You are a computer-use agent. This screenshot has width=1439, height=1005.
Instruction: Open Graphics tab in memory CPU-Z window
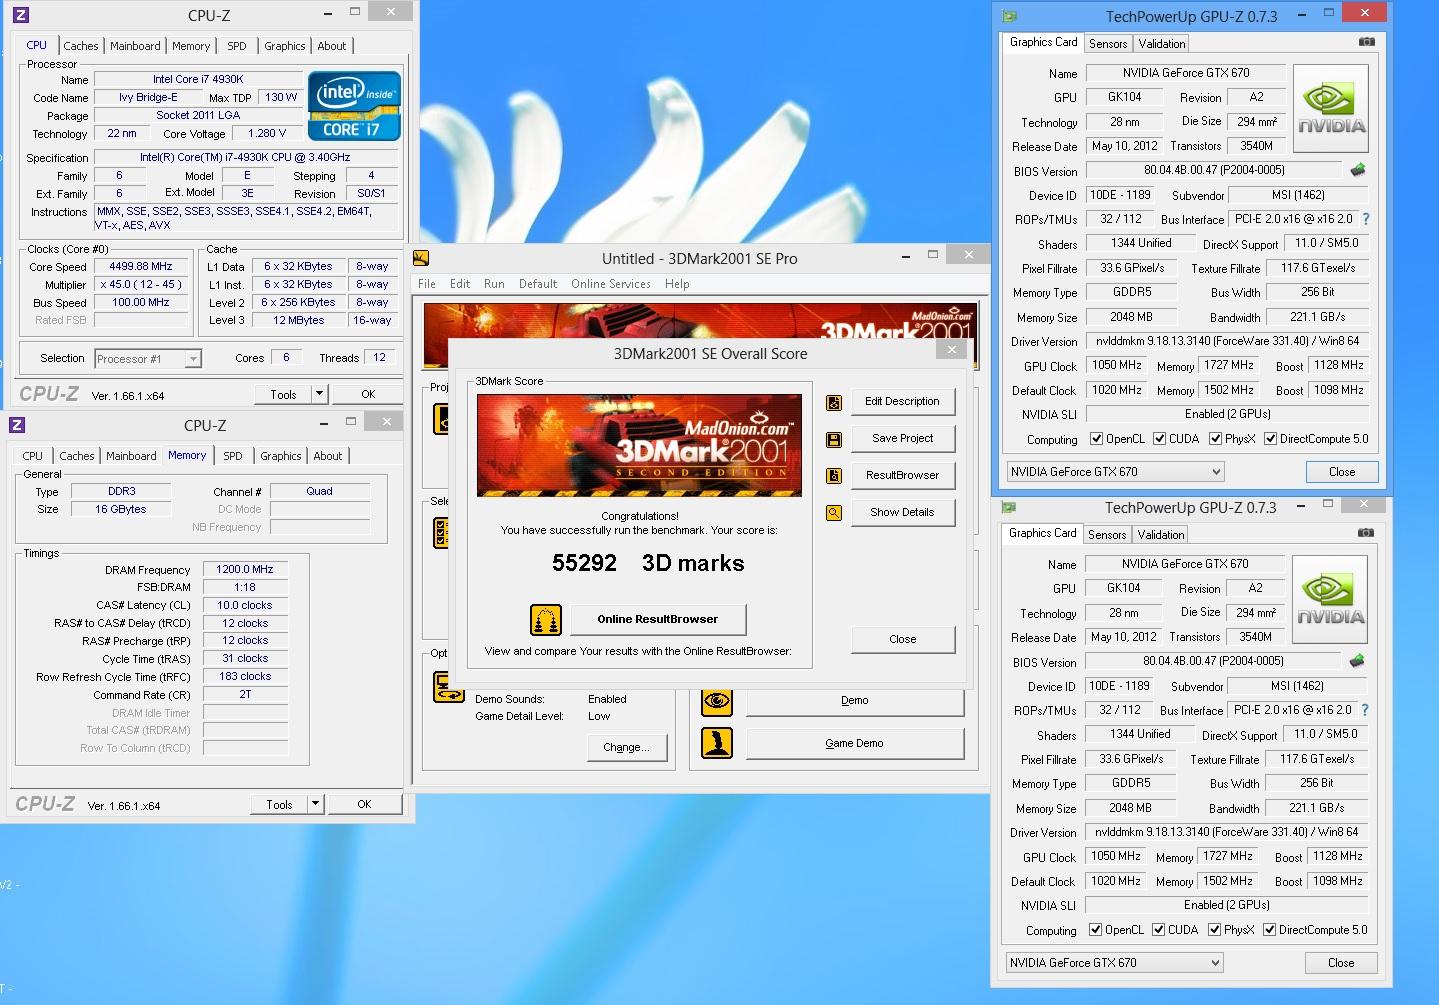click(281, 456)
